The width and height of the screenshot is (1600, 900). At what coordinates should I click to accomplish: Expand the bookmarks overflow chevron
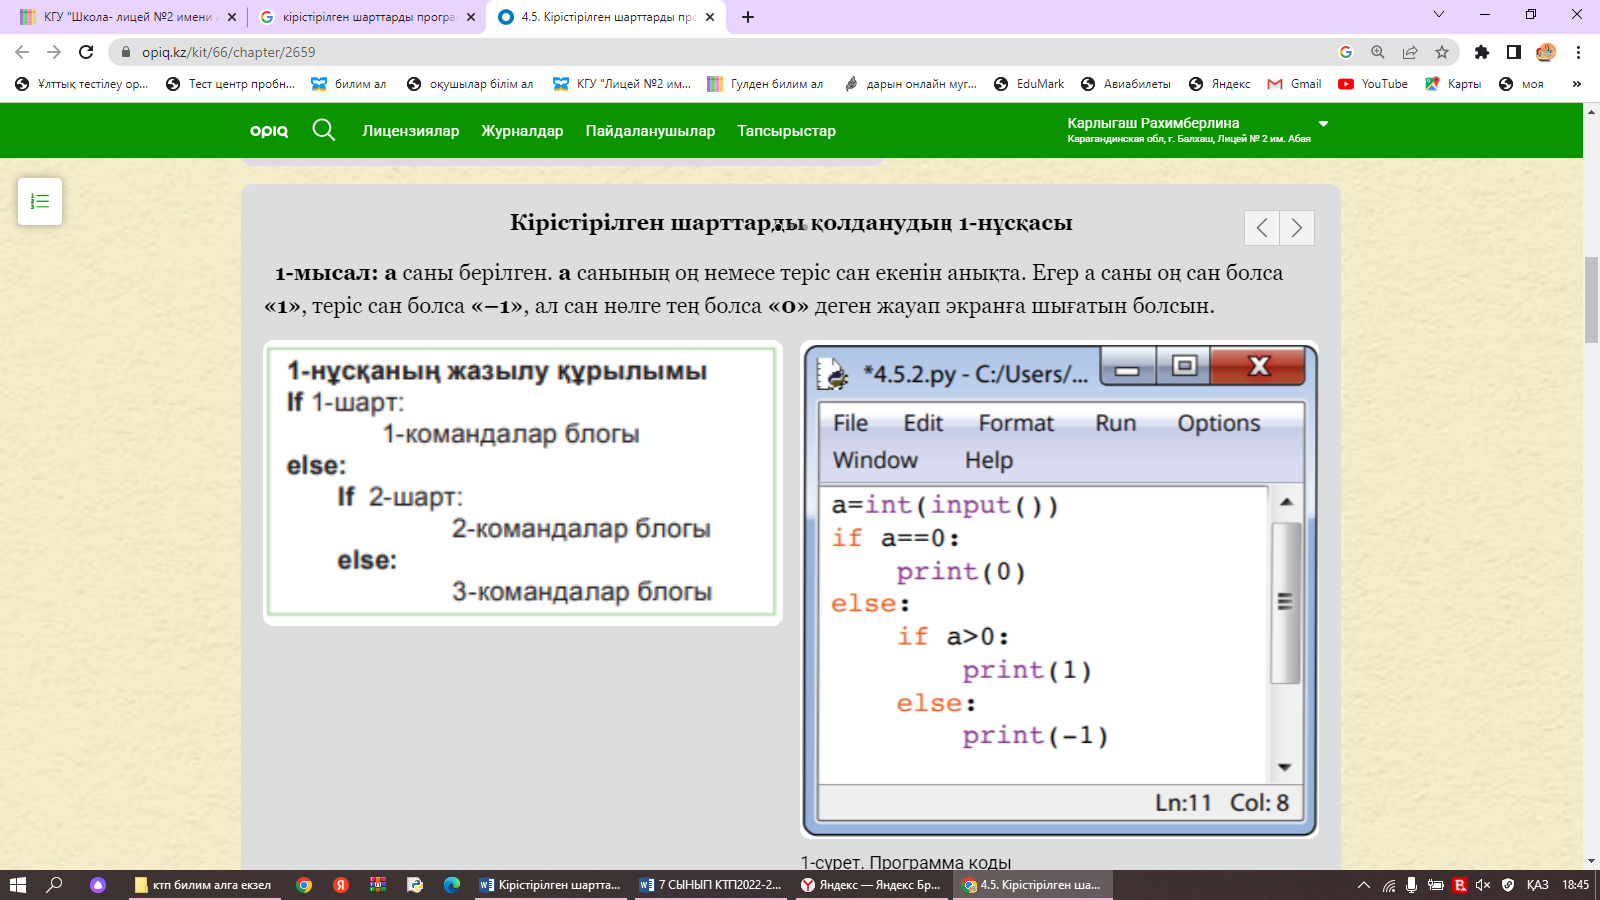[x=1576, y=84]
